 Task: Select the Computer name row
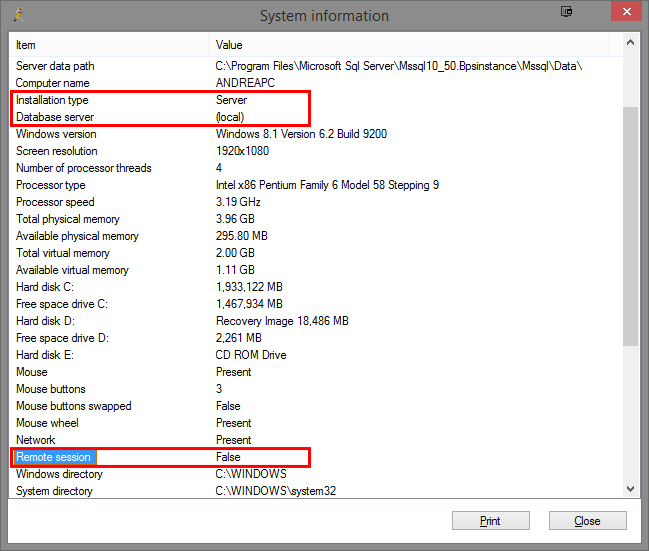pyautogui.click(x=52, y=83)
